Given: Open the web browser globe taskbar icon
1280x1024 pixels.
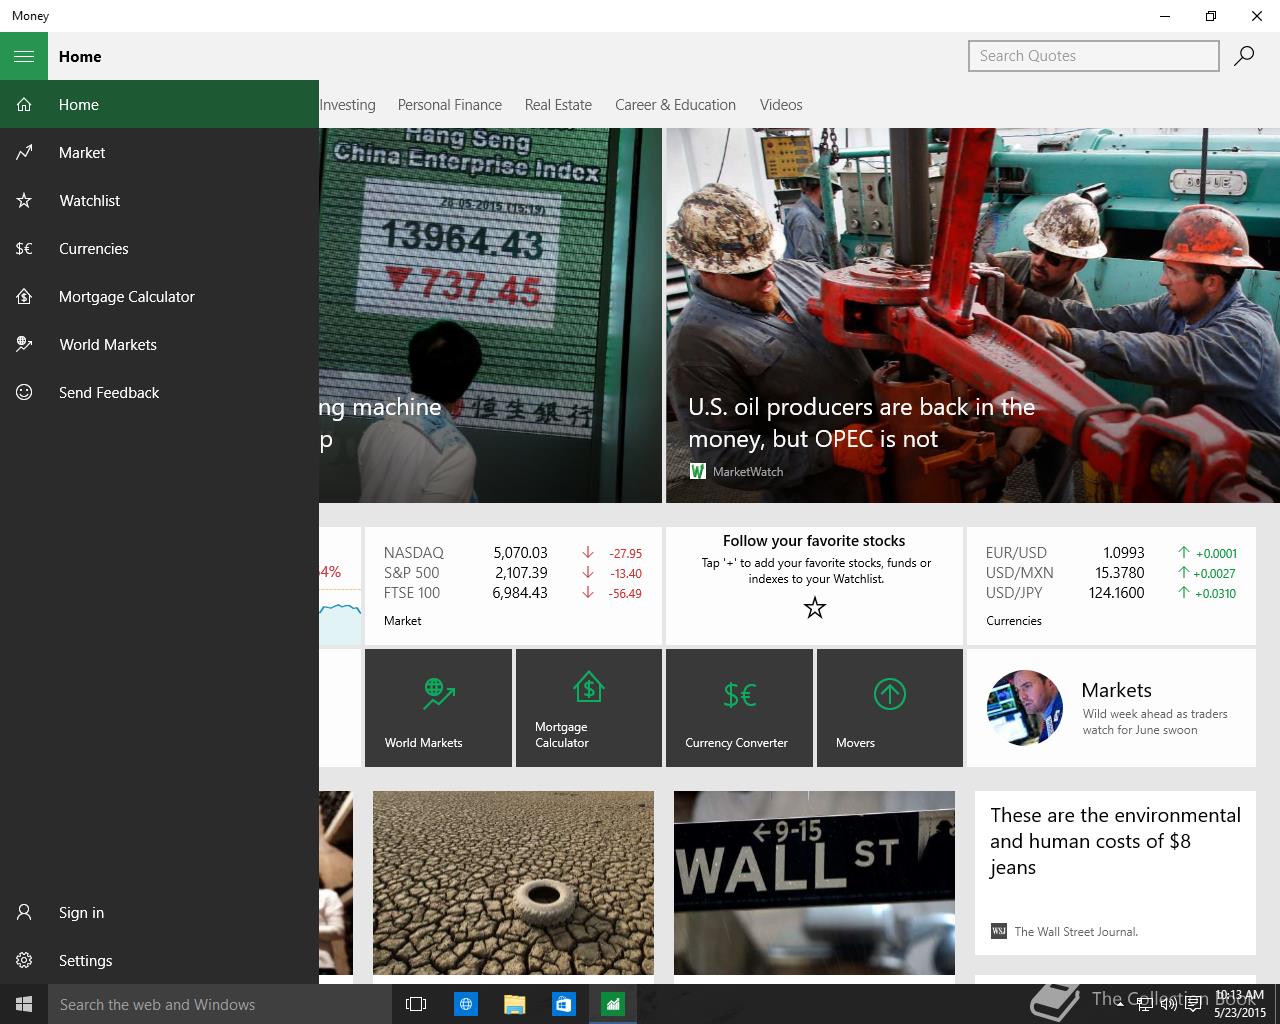Looking at the screenshot, I should point(465,1004).
